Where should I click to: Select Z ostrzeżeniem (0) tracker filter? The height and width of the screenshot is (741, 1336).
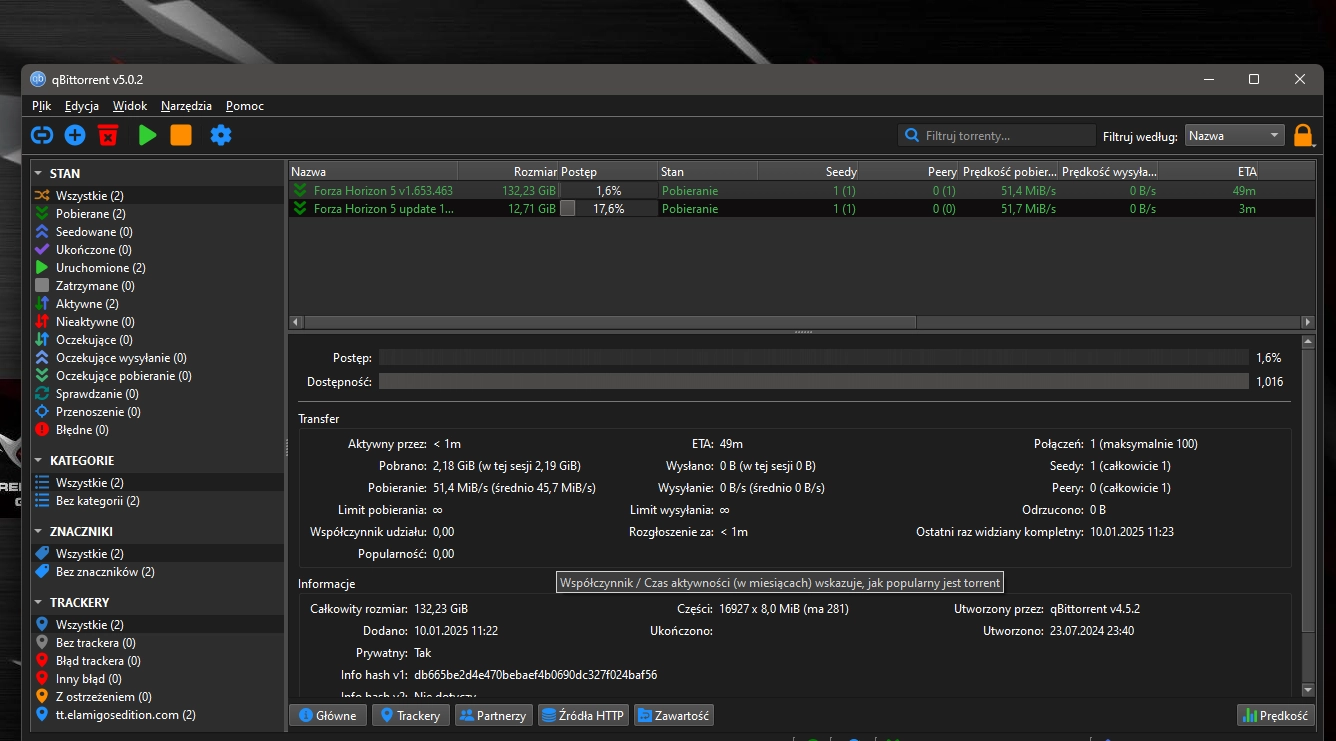tap(158, 697)
